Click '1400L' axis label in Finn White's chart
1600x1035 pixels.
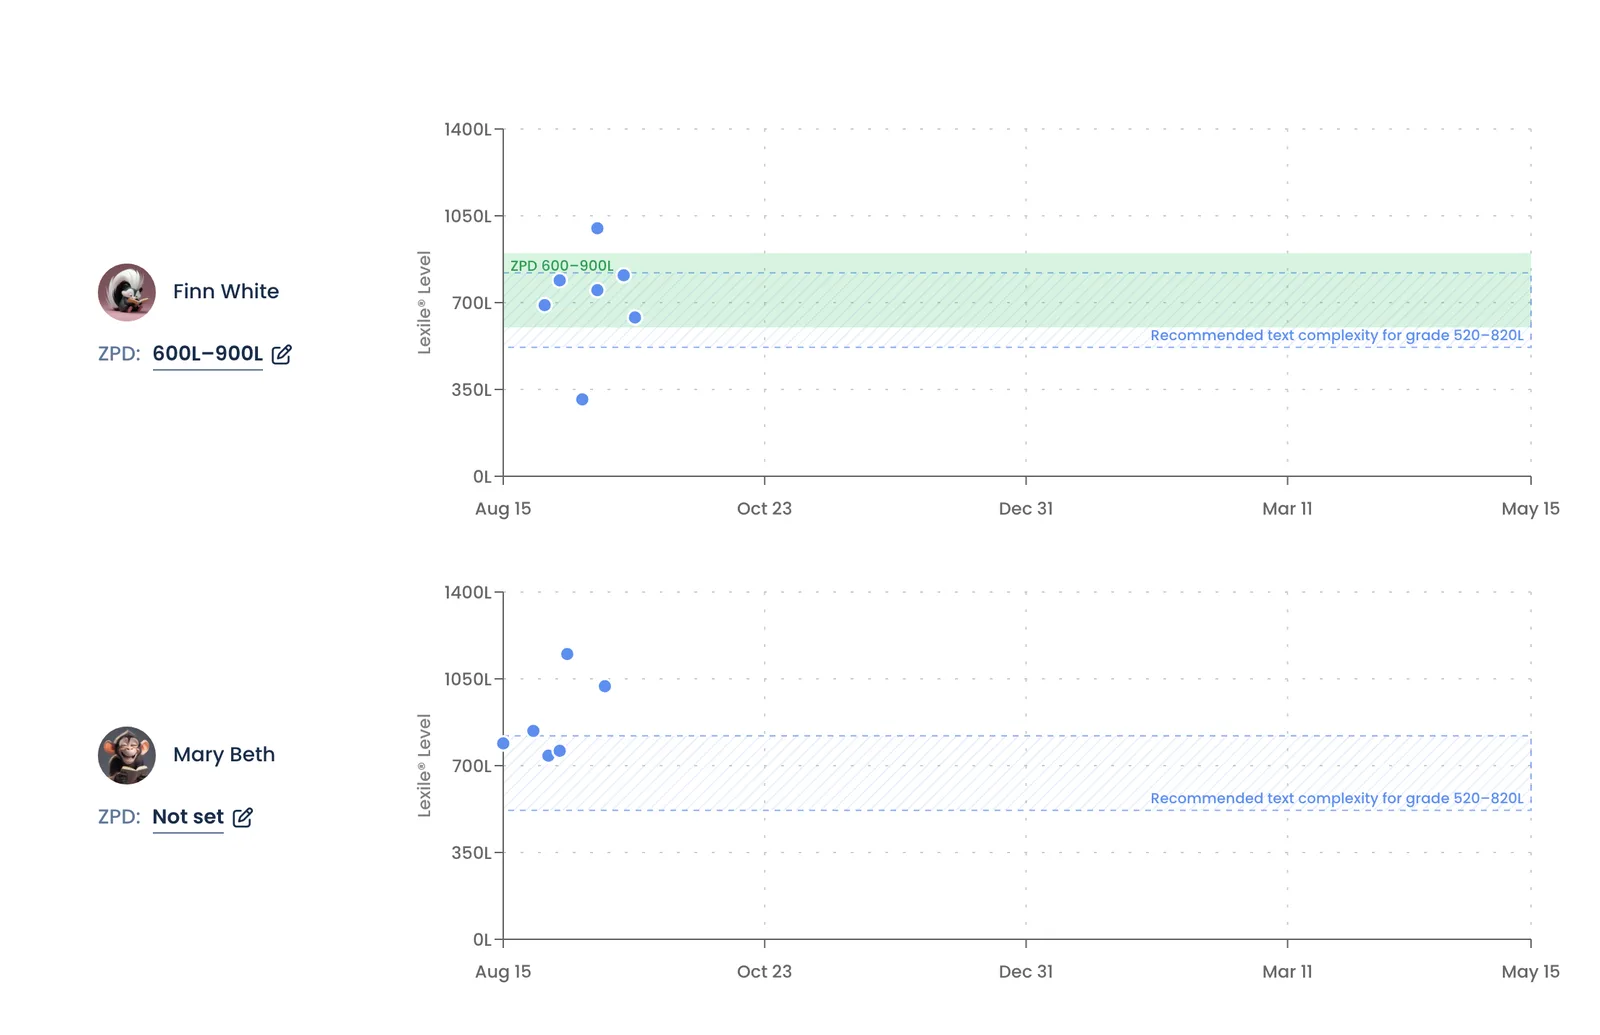tap(467, 129)
